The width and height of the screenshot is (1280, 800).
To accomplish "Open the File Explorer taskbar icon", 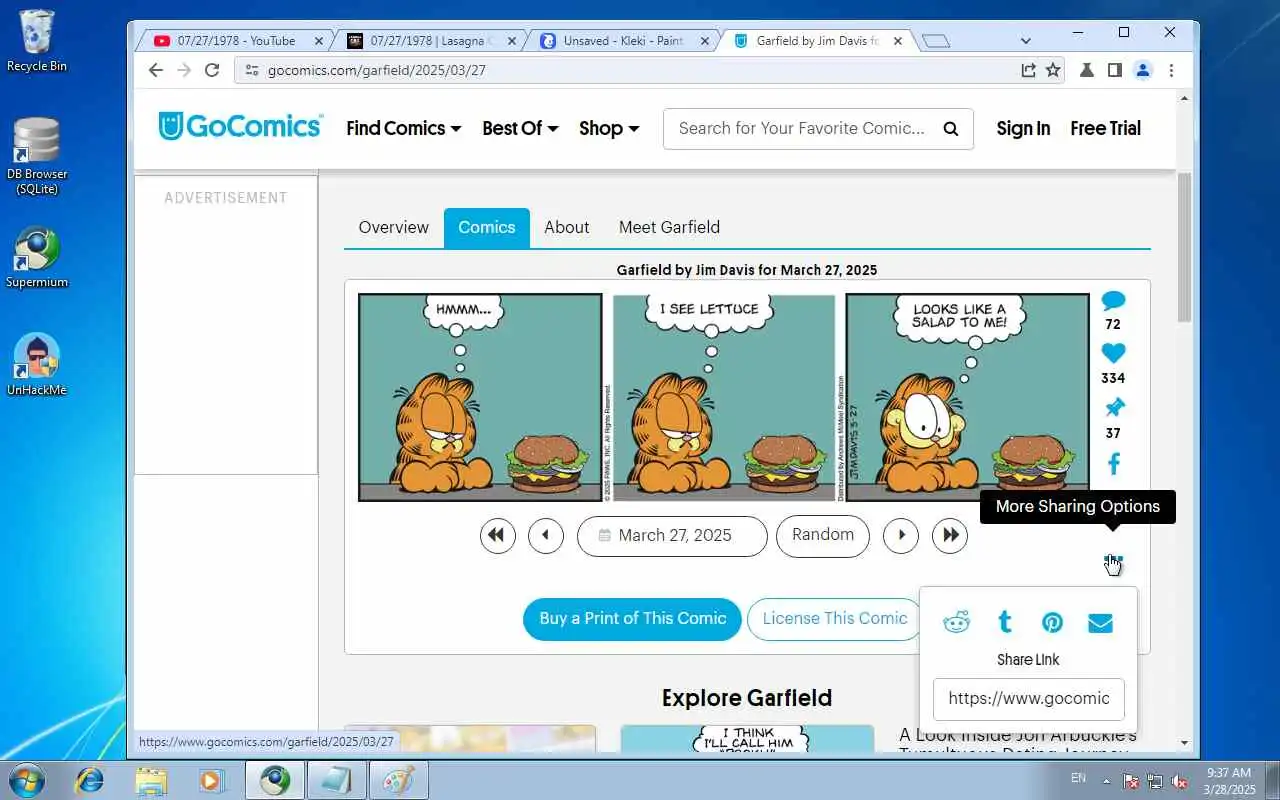I will click(x=151, y=780).
